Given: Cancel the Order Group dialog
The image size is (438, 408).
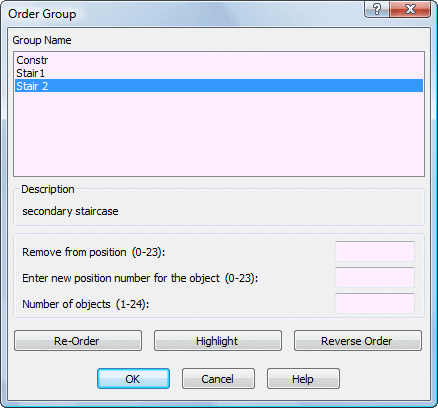Looking at the screenshot, I should coord(218,379).
